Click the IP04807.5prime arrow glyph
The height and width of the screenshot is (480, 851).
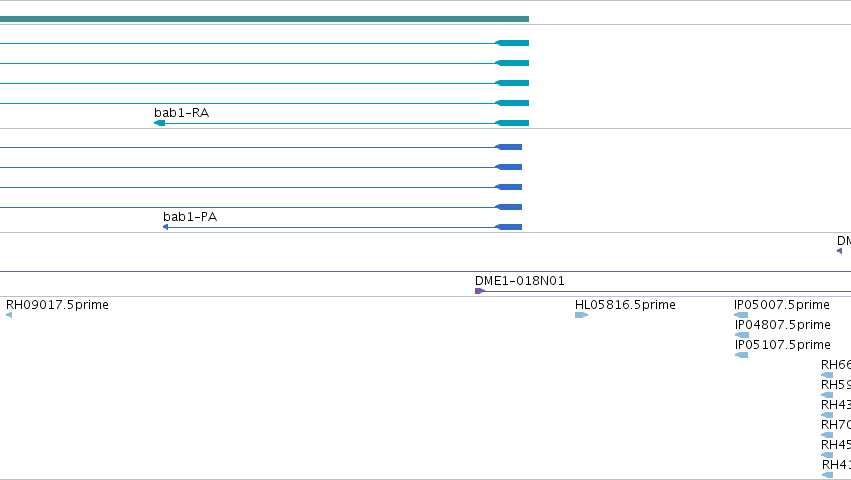[x=742, y=335]
